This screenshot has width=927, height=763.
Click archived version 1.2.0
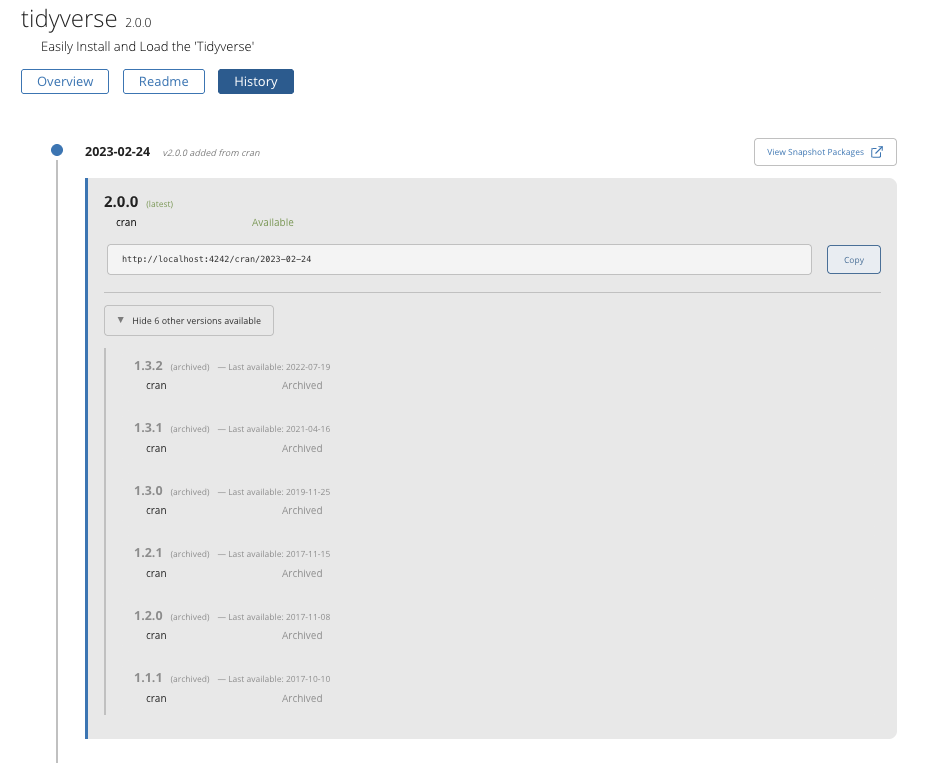pyautogui.click(x=148, y=616)
